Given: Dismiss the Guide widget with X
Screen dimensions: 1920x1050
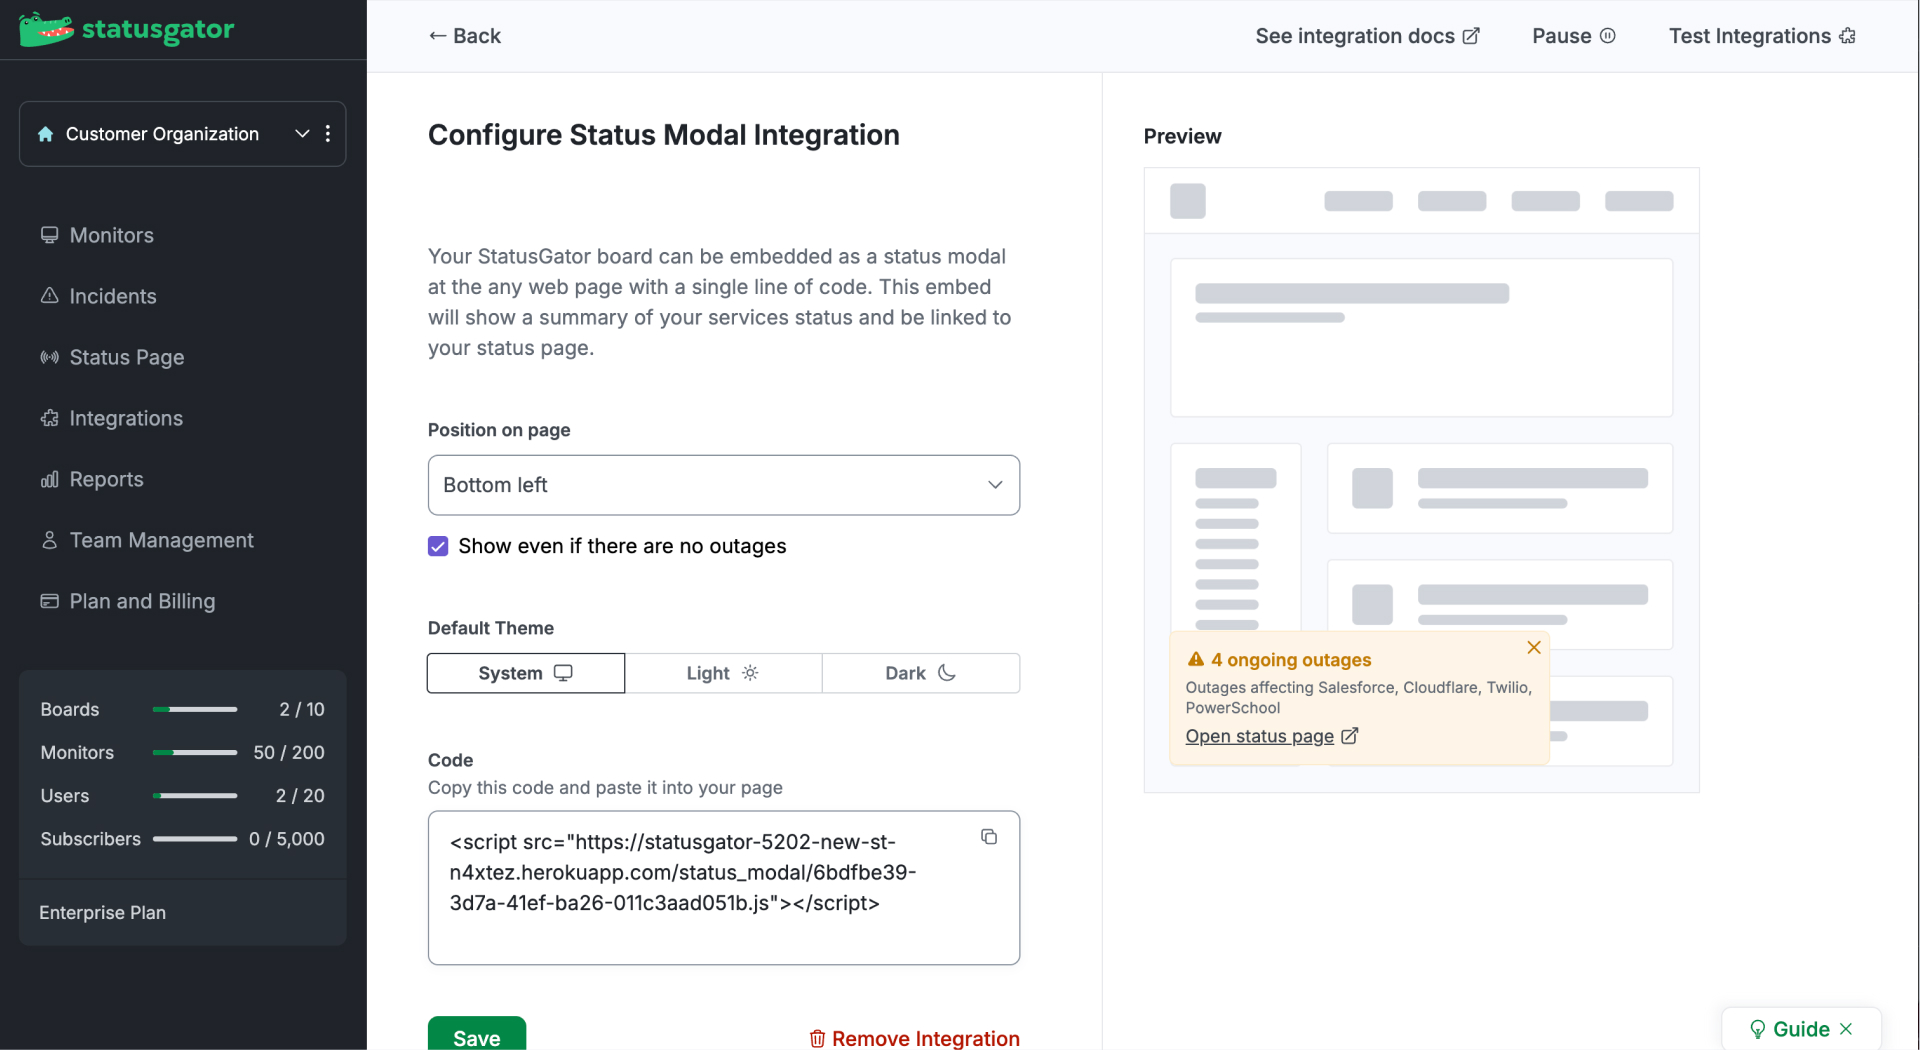Looking at the screenshot, I should (x=1846, y=1029).
